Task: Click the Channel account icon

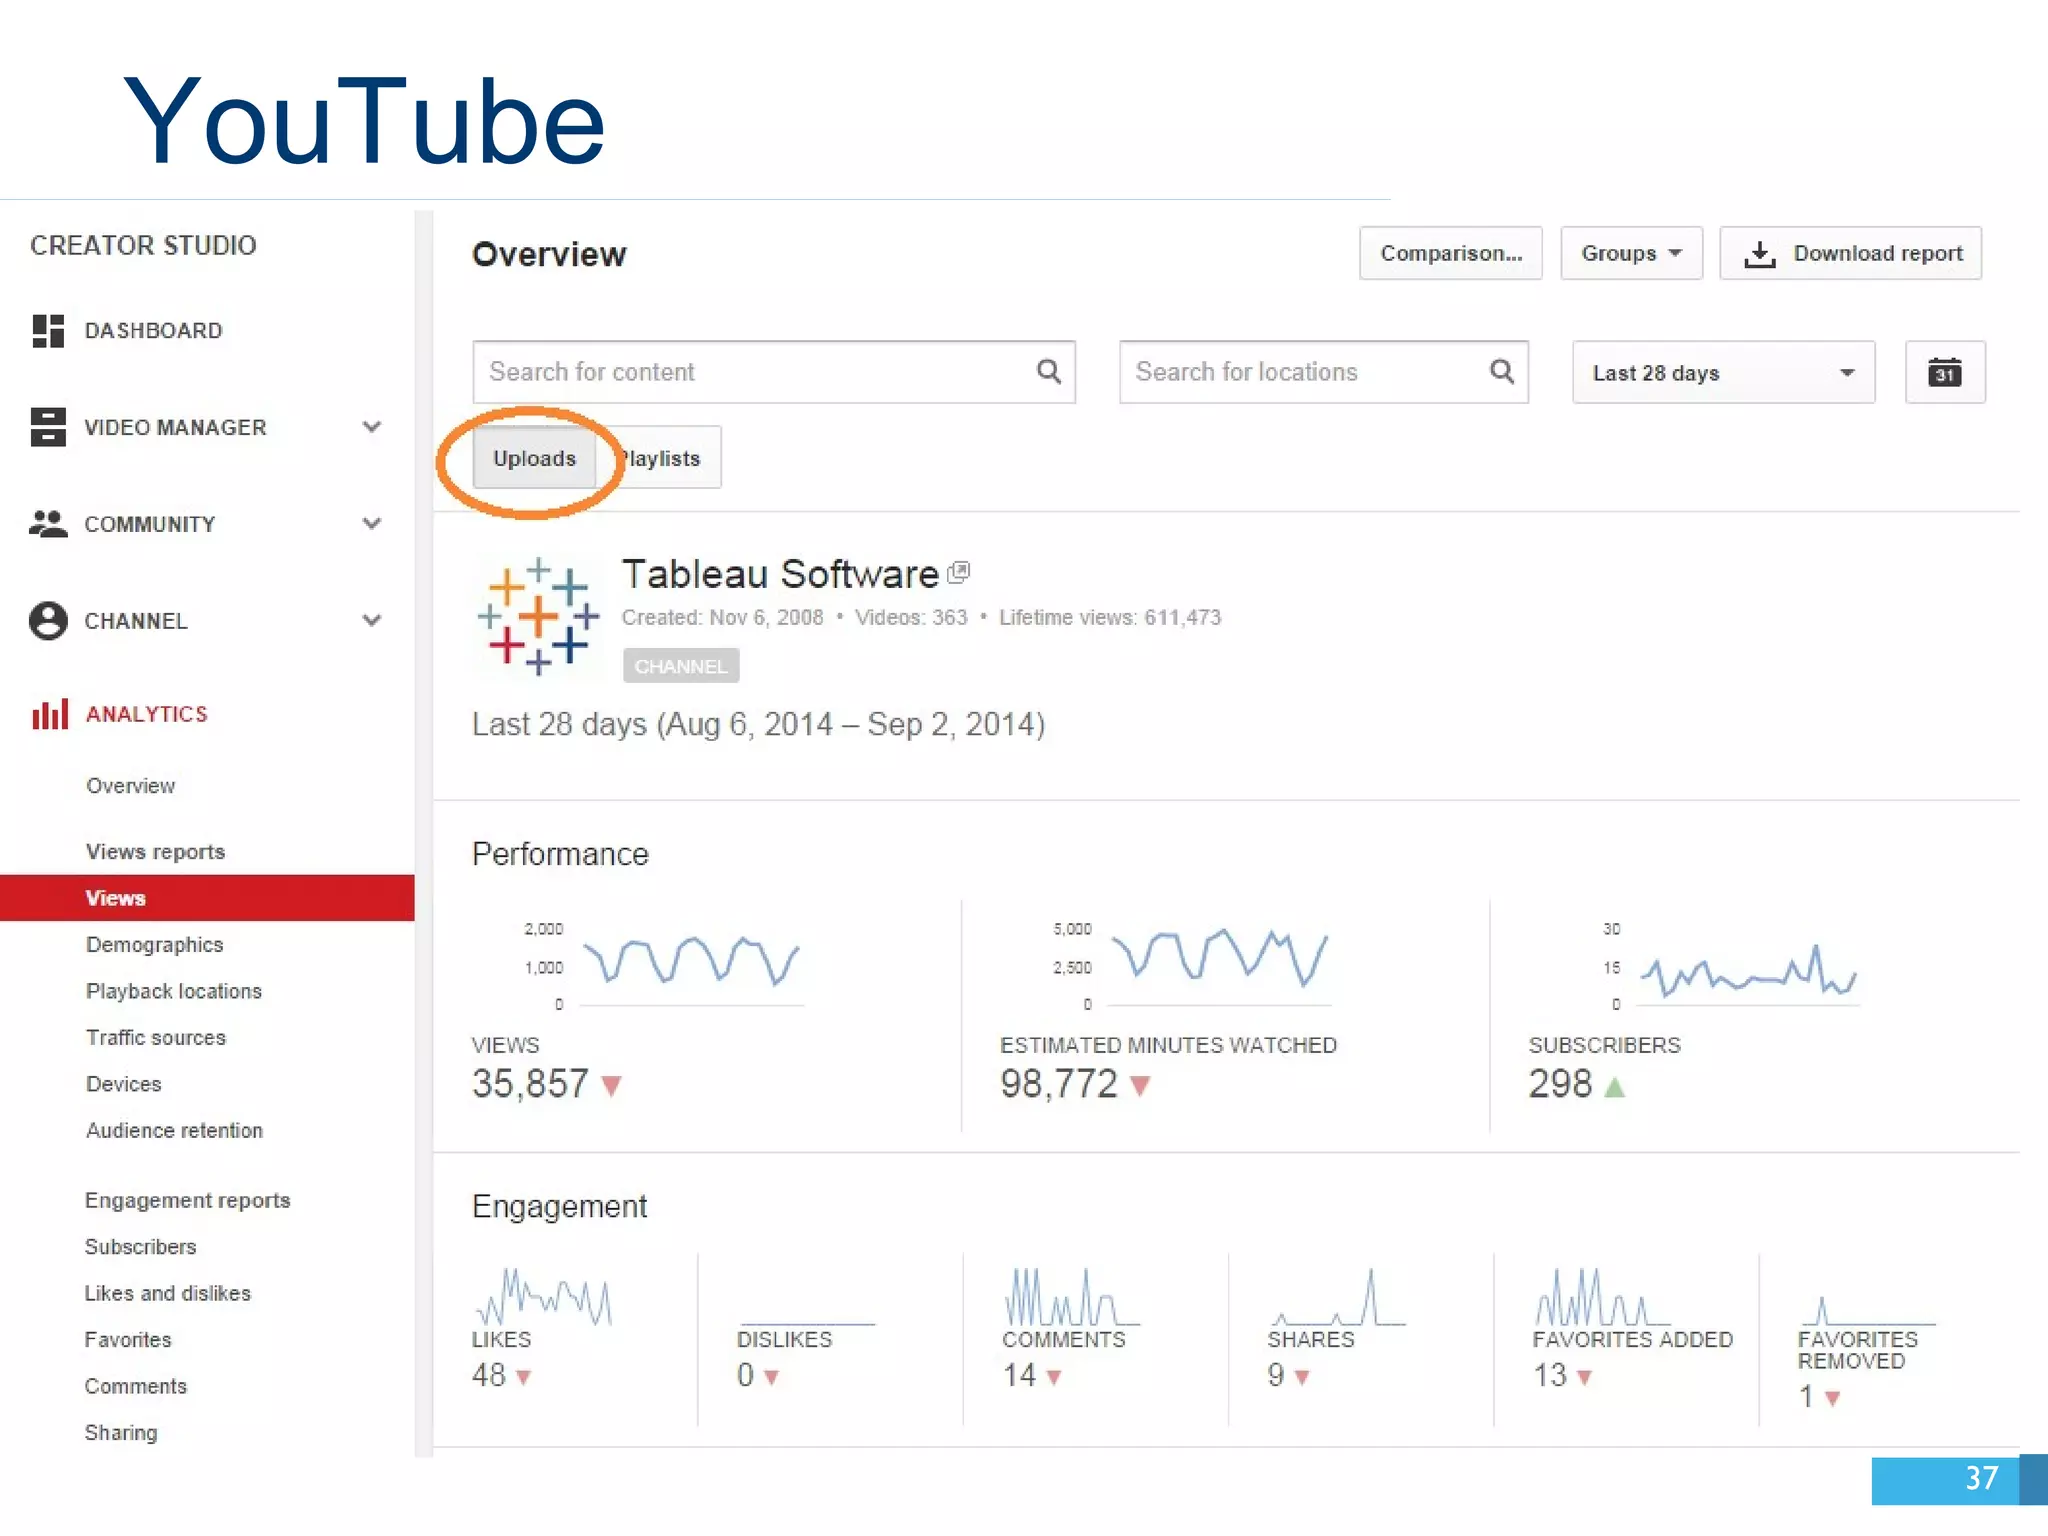Action: [48, 620]
